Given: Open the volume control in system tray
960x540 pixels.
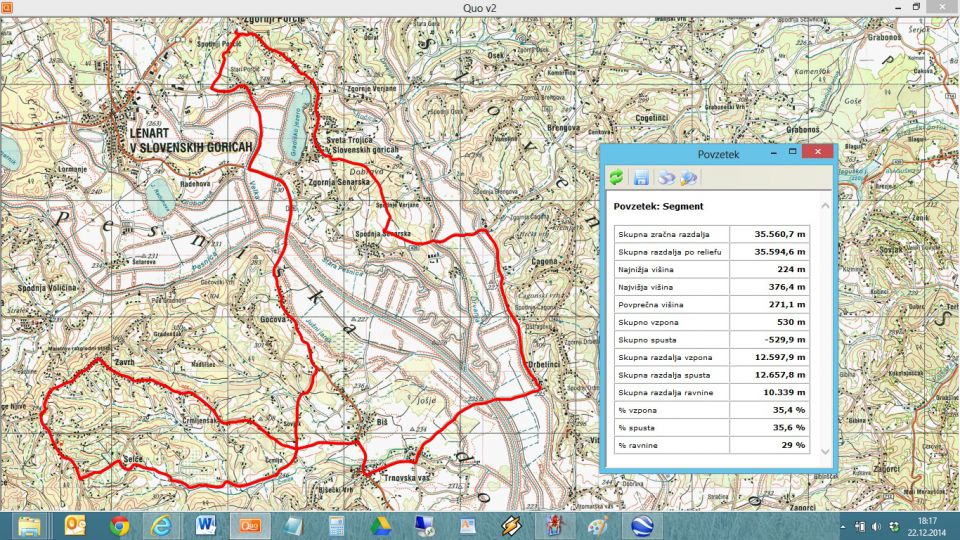Looking at the screenshot, I should [x=876, y=527].
